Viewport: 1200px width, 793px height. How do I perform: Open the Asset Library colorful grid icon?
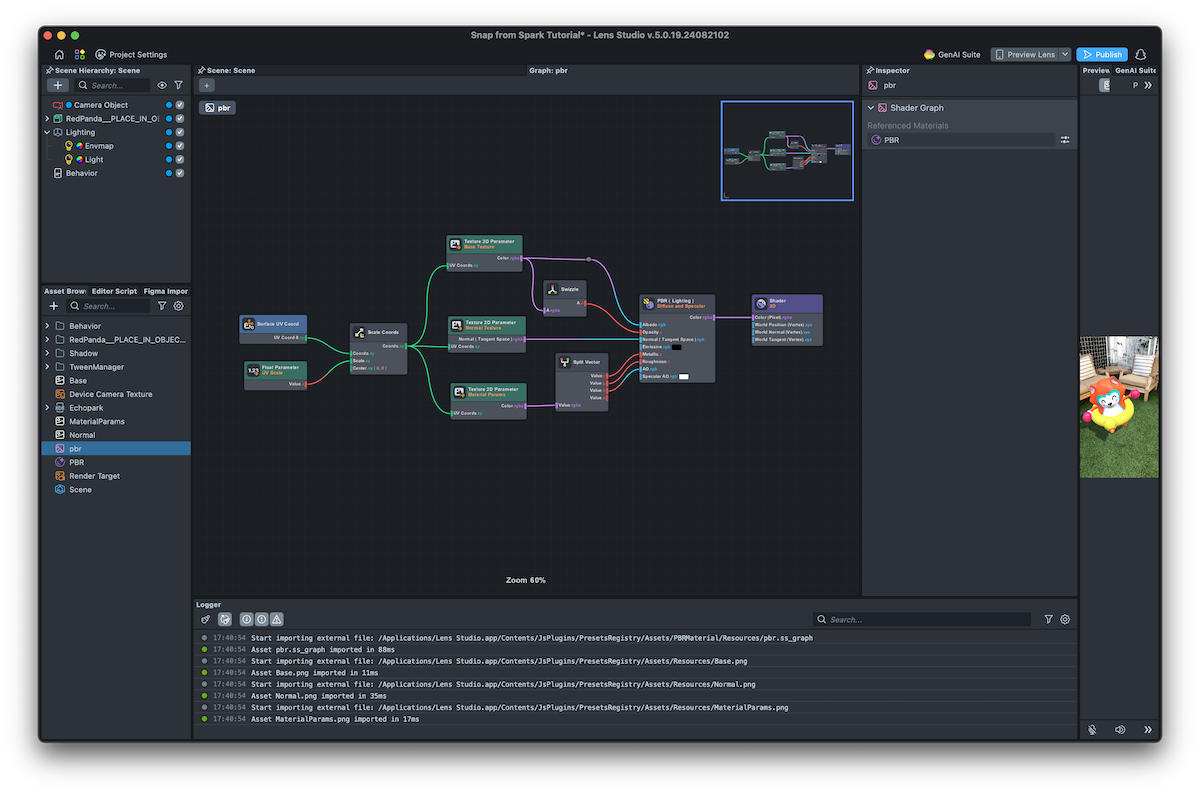(79, 55)
